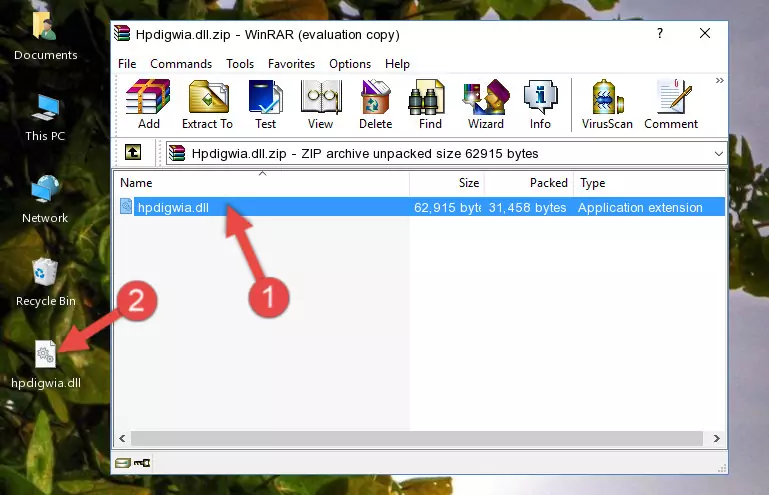Click the horizontal scrollbar left arrow
Image resolution: width=769 pixels, height=495 pixels.
[122, 438]
